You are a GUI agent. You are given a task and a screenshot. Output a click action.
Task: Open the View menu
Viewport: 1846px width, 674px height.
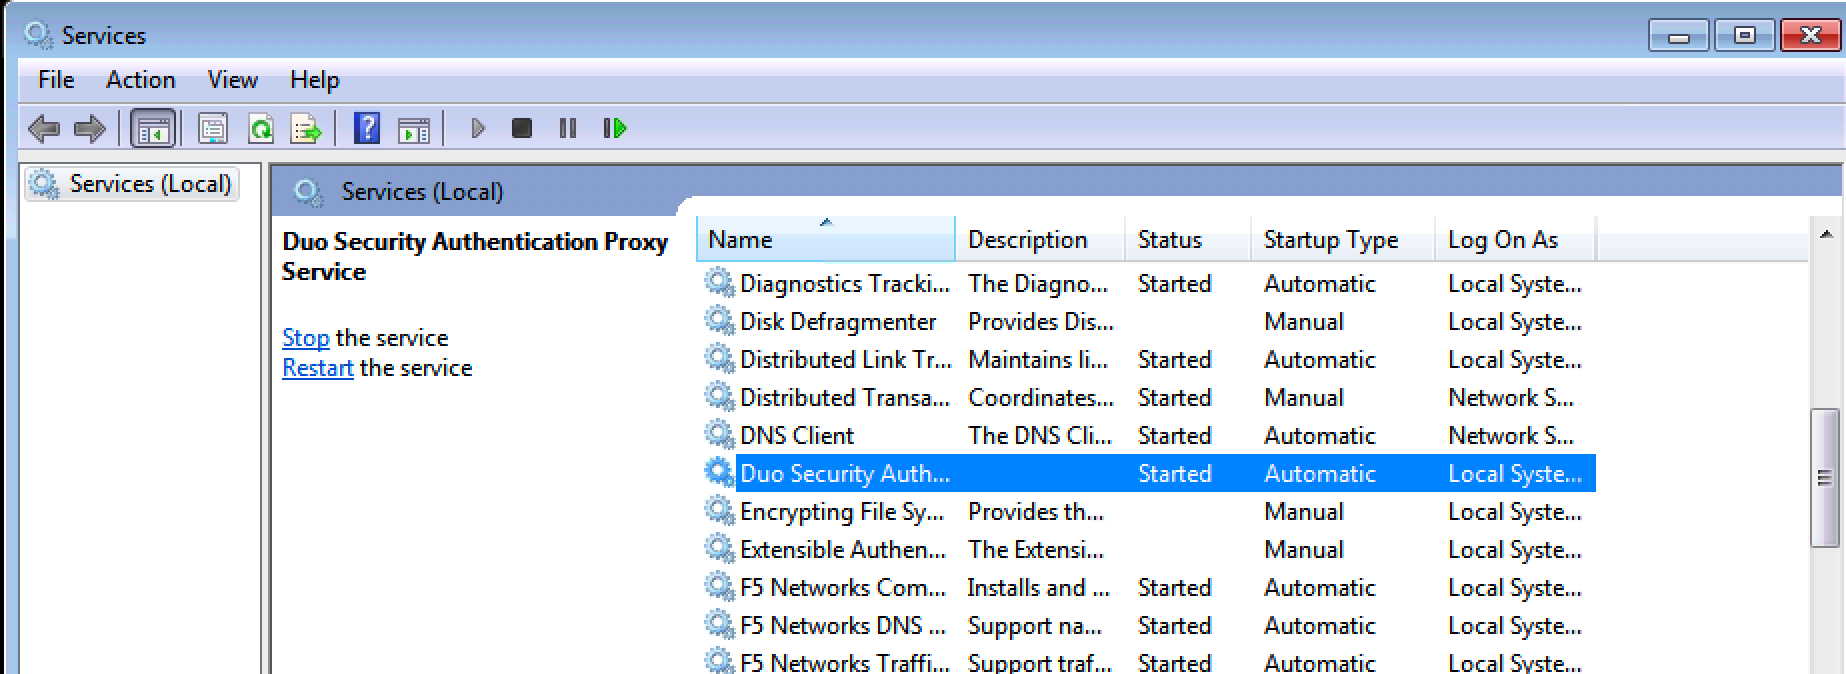pyautogui.click(x=233, y=80)
